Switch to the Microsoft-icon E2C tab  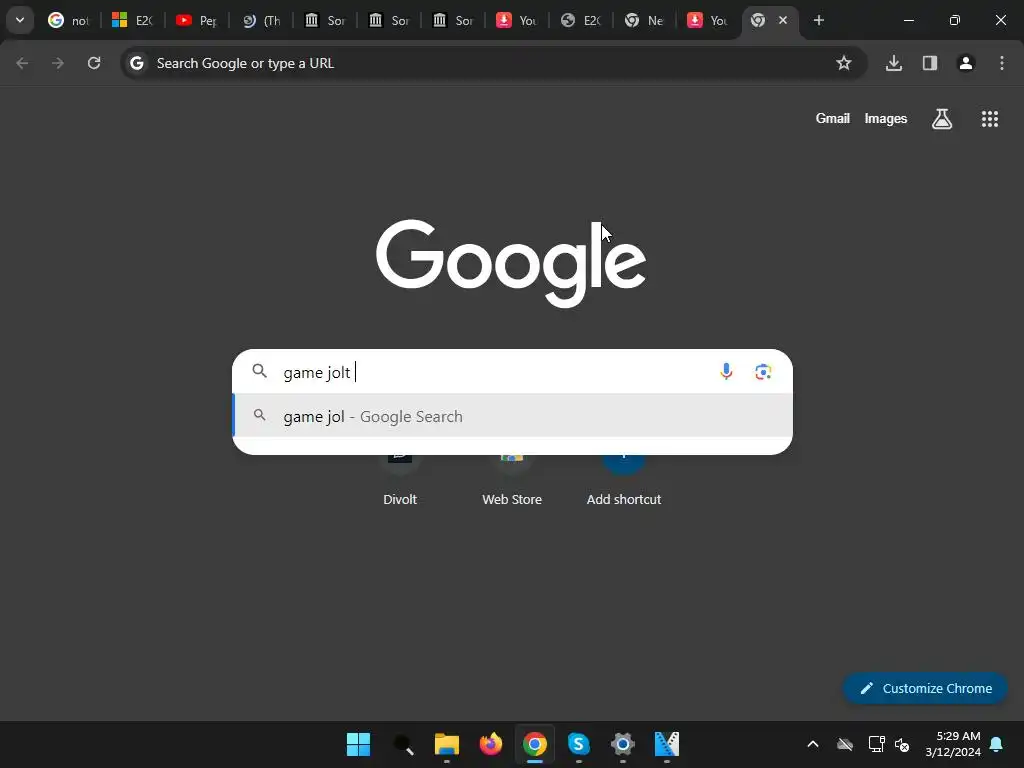pyautogui.click(x=132, y=20)
